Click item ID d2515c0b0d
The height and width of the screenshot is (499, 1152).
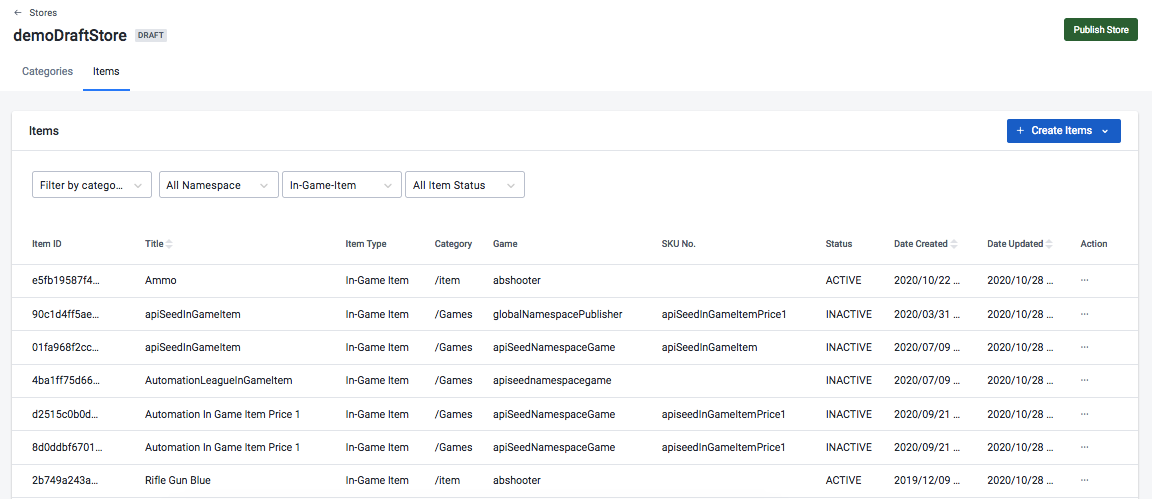click(x=65, y=414)
